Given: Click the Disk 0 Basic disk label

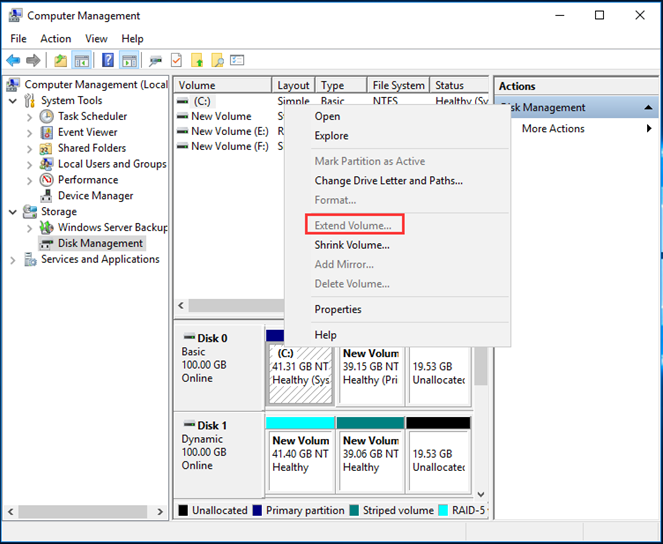Looking at the screenshot, I should click(x=219, y=367).
